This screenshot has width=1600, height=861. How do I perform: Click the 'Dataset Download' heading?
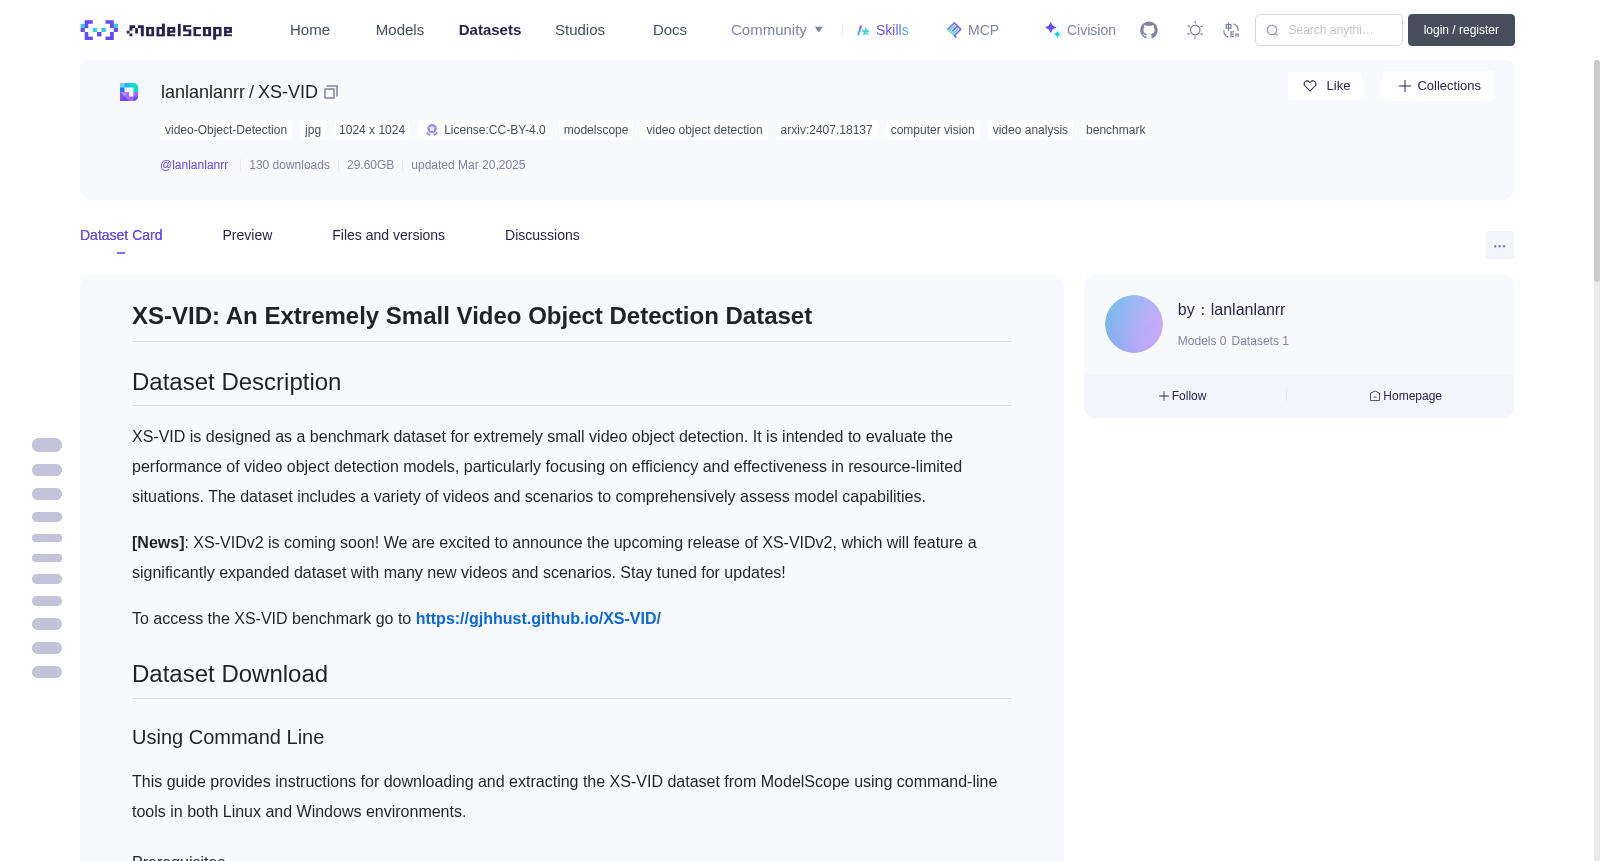[230, 674]
